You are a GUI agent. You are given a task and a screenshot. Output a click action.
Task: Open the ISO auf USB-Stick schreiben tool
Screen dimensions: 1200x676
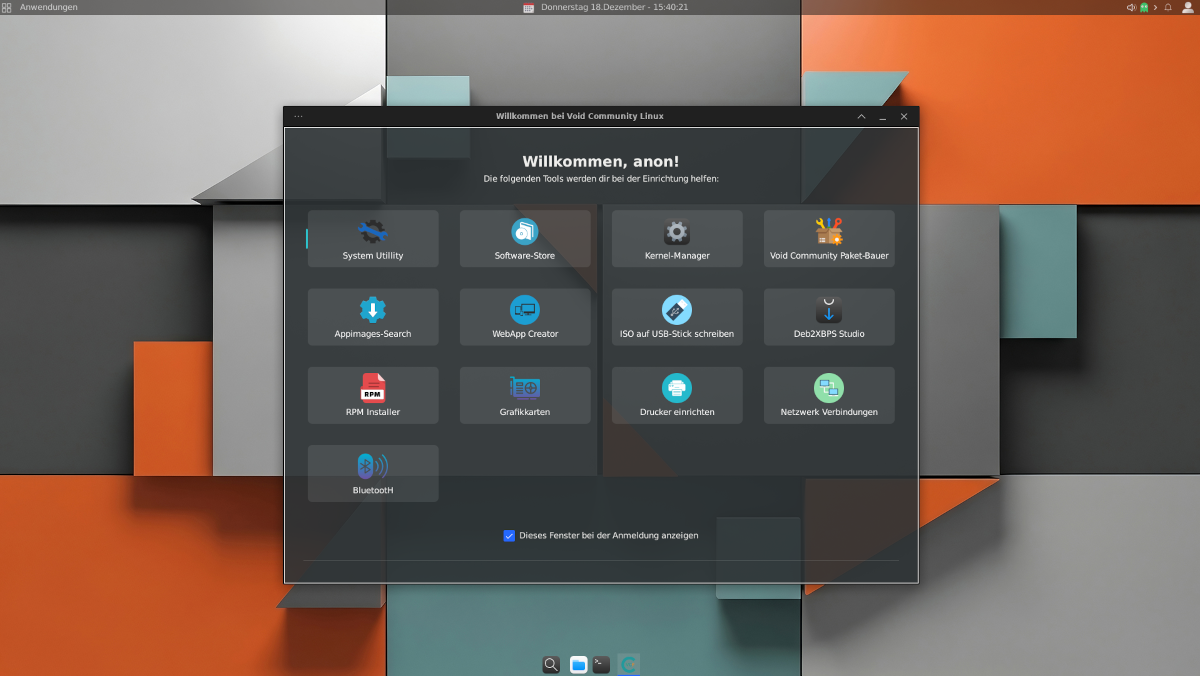point(677,317)
